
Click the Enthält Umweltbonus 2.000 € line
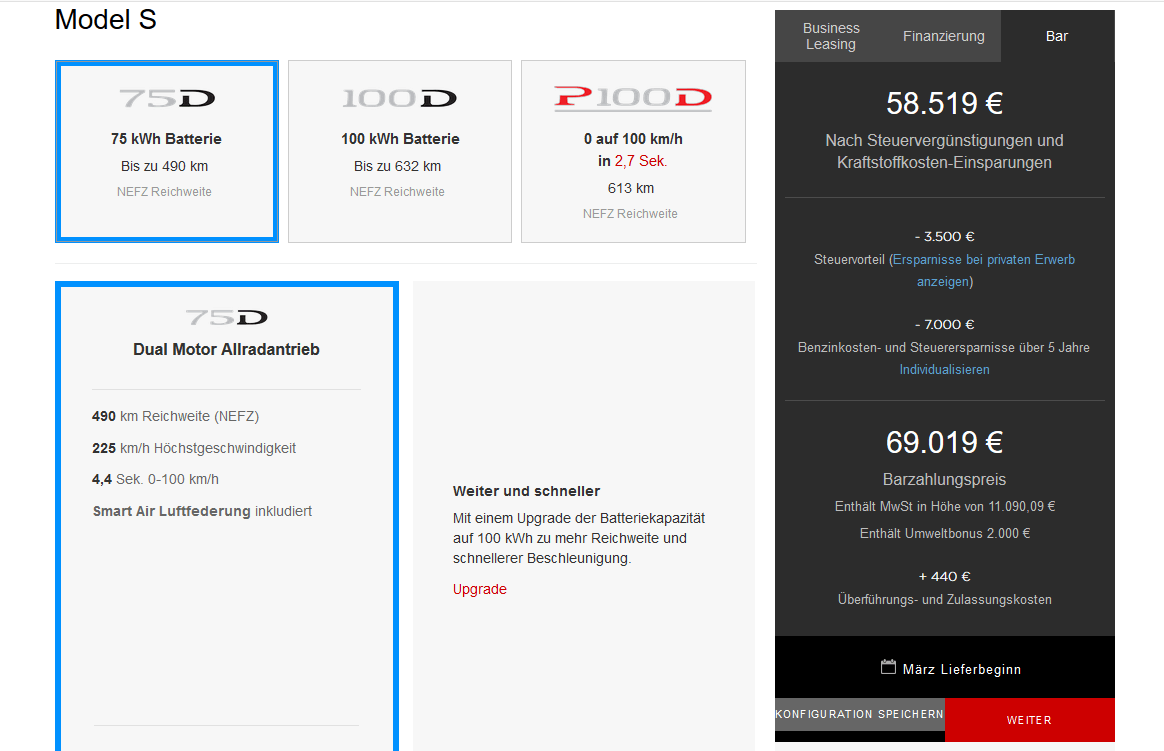[x=944, y=534]
